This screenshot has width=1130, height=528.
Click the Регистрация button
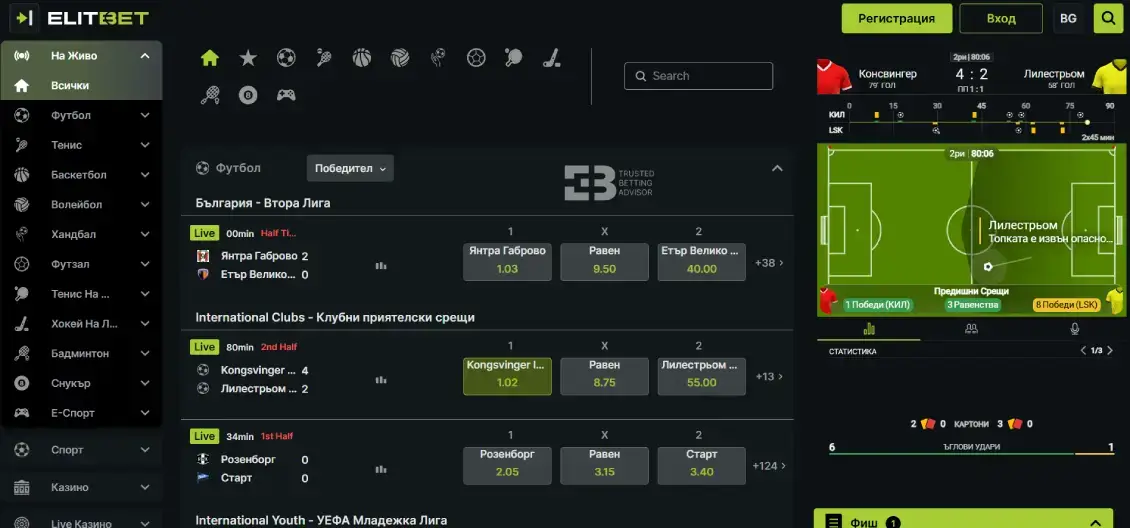pos(896,19)
